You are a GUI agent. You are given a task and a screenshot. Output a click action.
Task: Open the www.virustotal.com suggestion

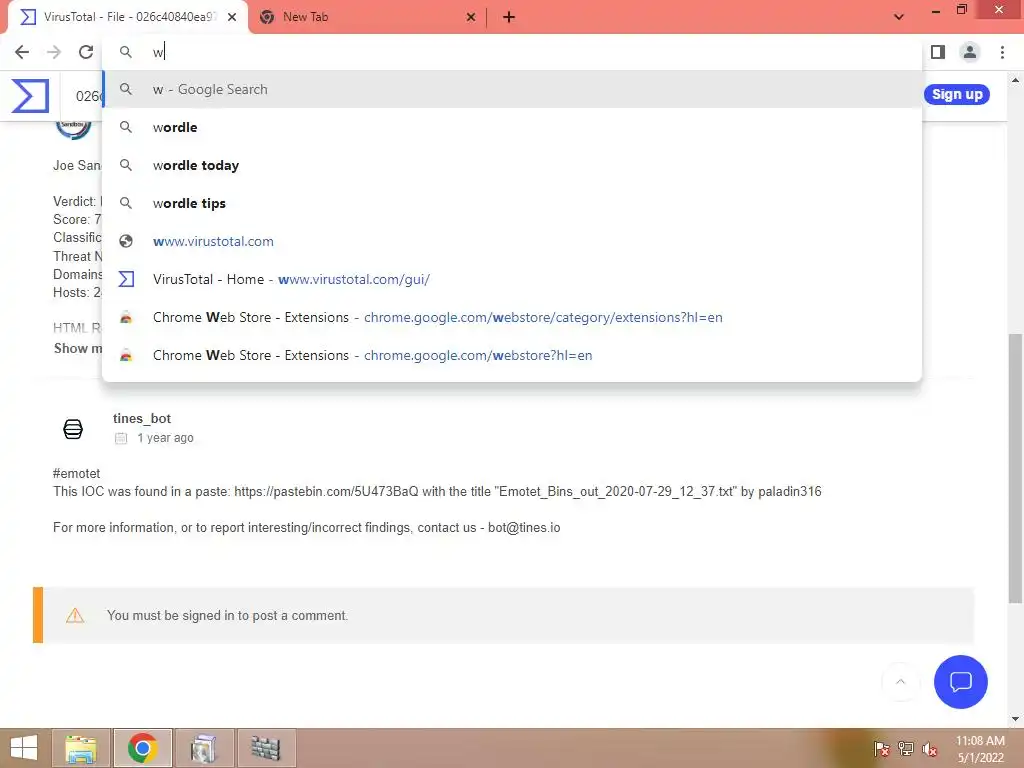coord(512,241)
